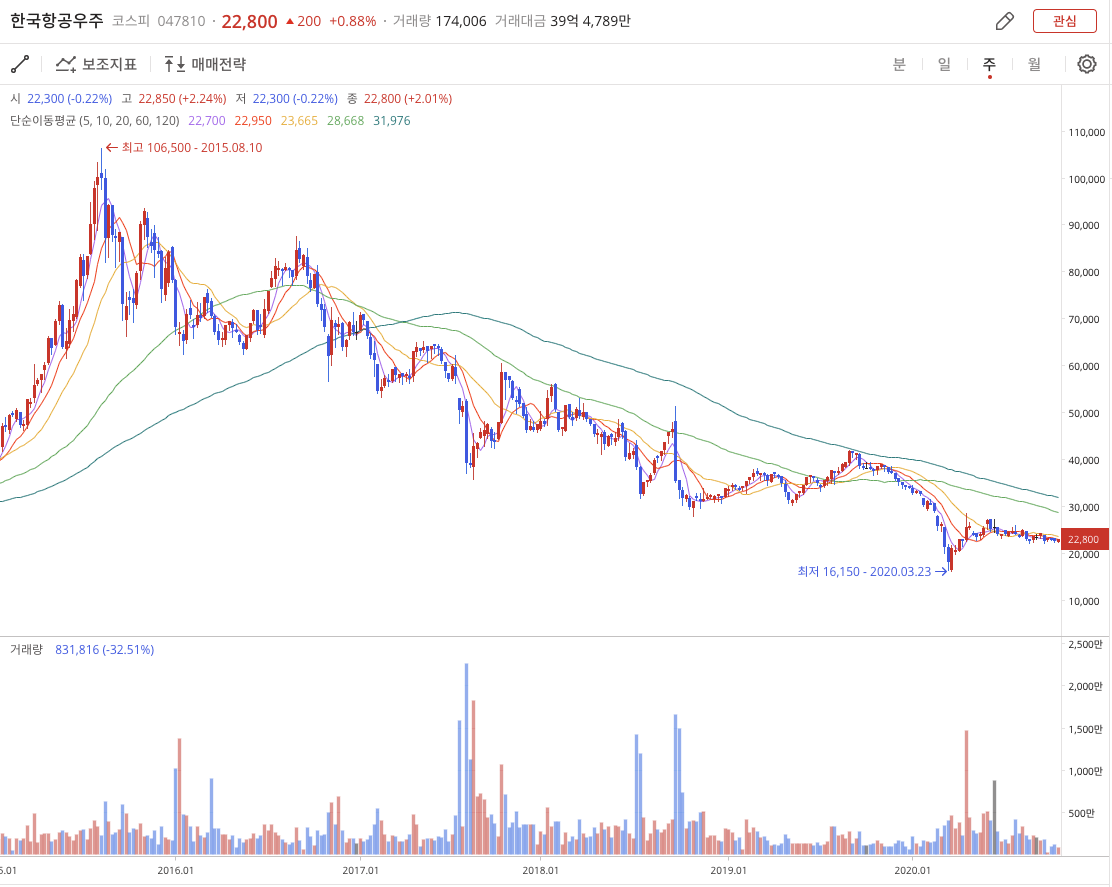Click the 110,000 price axis label
Viewport: 1112px width, 887px height.
click(1086, 133)
